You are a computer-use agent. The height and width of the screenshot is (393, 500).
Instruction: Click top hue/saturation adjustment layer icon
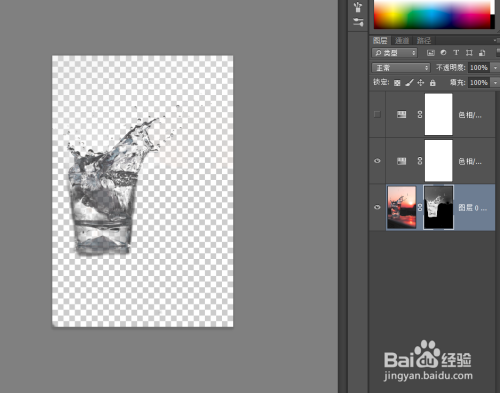click(x=402, y=114)
